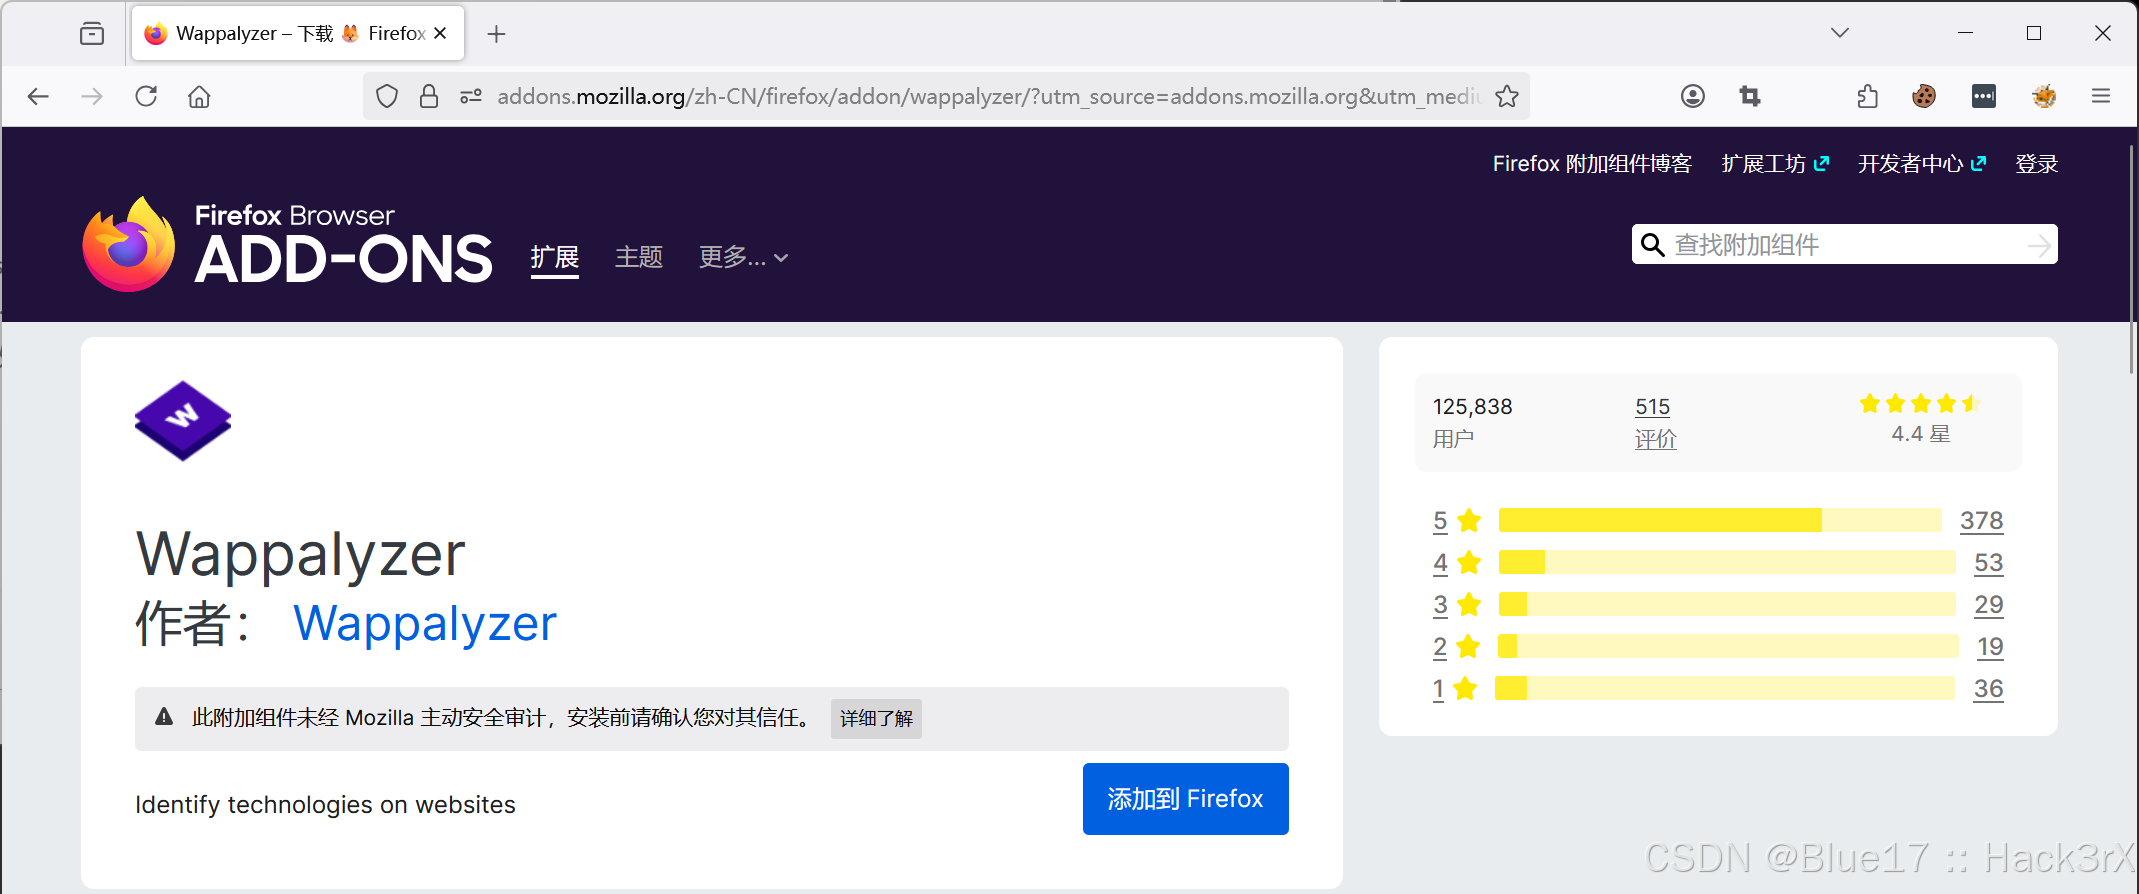Expand the 更多... dropdown menu

coord(743,258)
